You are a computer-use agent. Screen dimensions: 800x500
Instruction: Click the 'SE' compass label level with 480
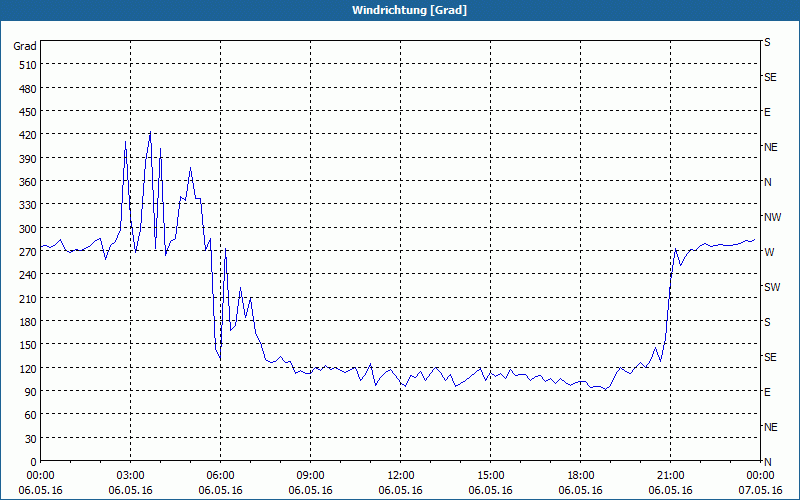770,78
